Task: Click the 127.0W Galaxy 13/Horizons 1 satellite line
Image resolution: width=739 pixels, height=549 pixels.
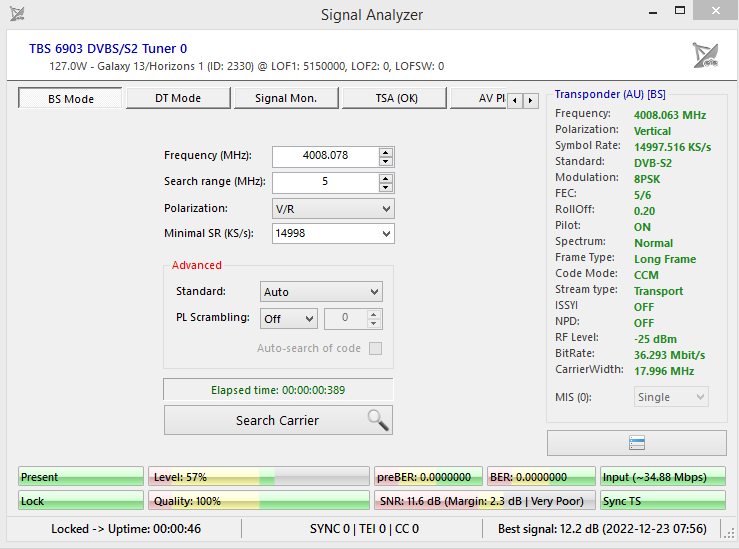Action: tap(246, 66)
